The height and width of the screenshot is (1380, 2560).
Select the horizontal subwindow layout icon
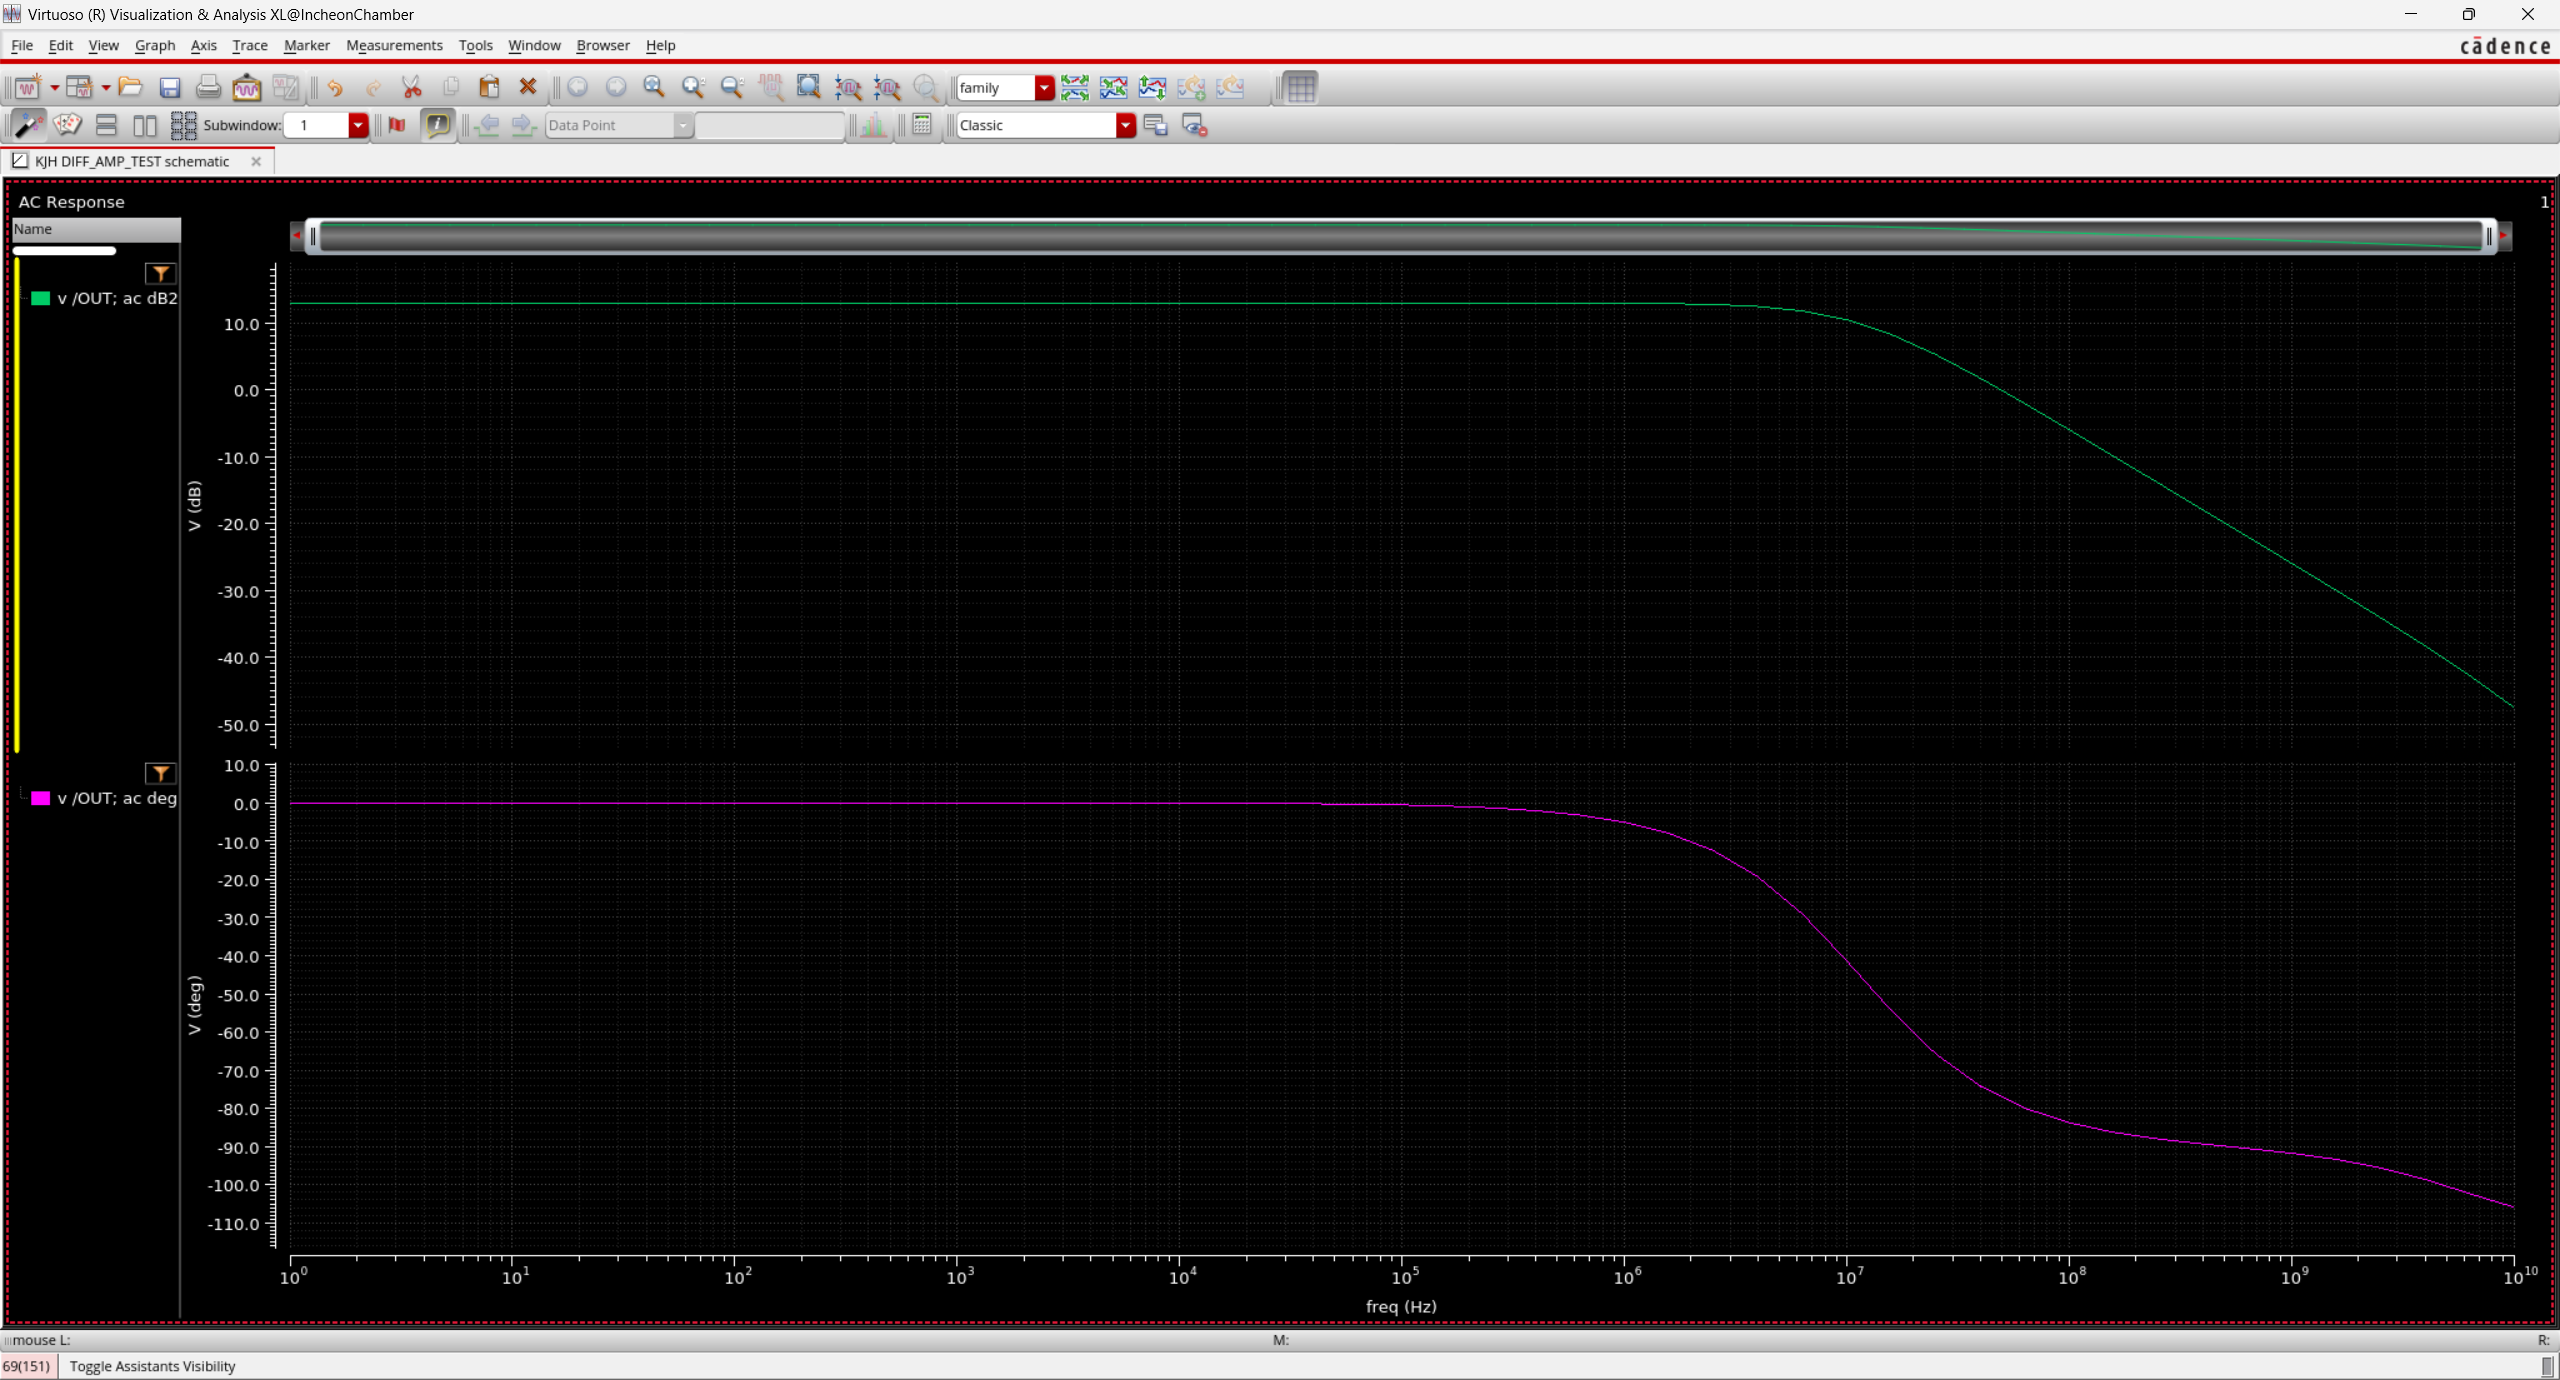coord(106,125)
